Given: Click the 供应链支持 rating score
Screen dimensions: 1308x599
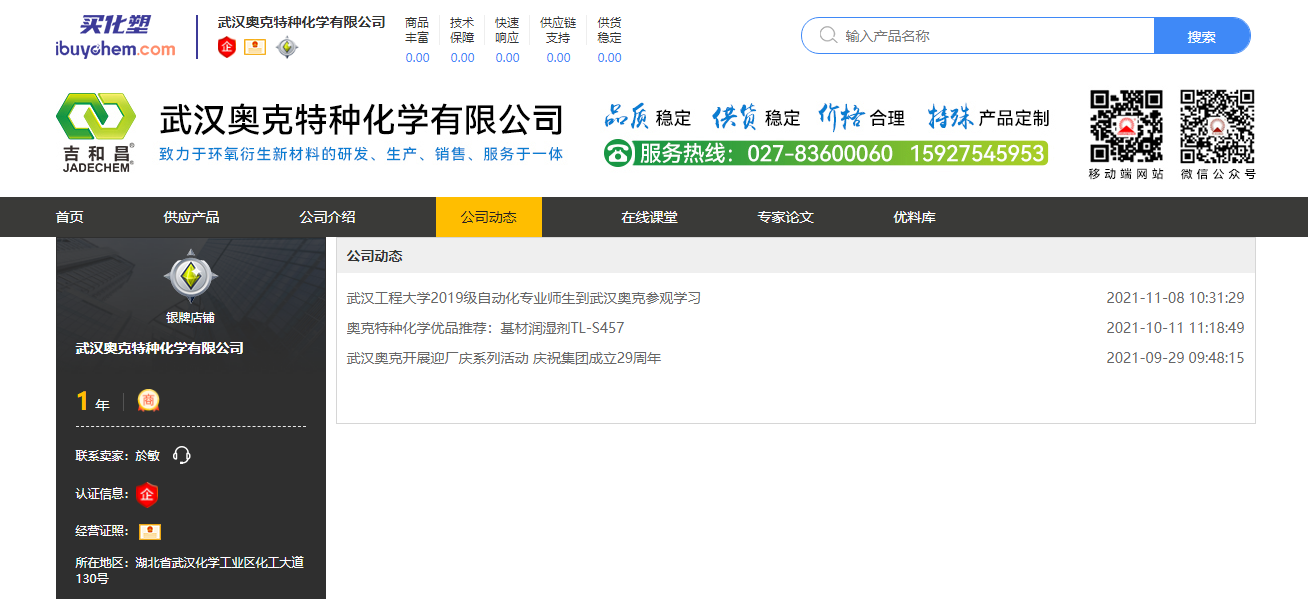Looking at the screenshot, I should click(x=558, y=57).
